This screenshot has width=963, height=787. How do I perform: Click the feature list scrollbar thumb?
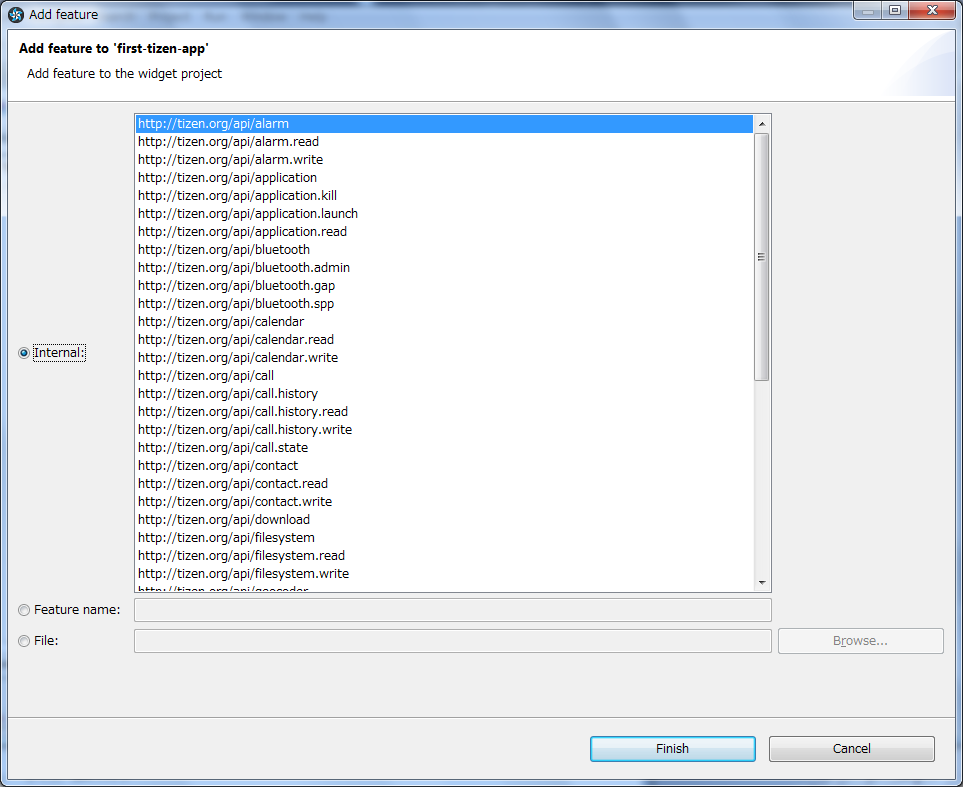pyautogui.click(x=762, y=257)
